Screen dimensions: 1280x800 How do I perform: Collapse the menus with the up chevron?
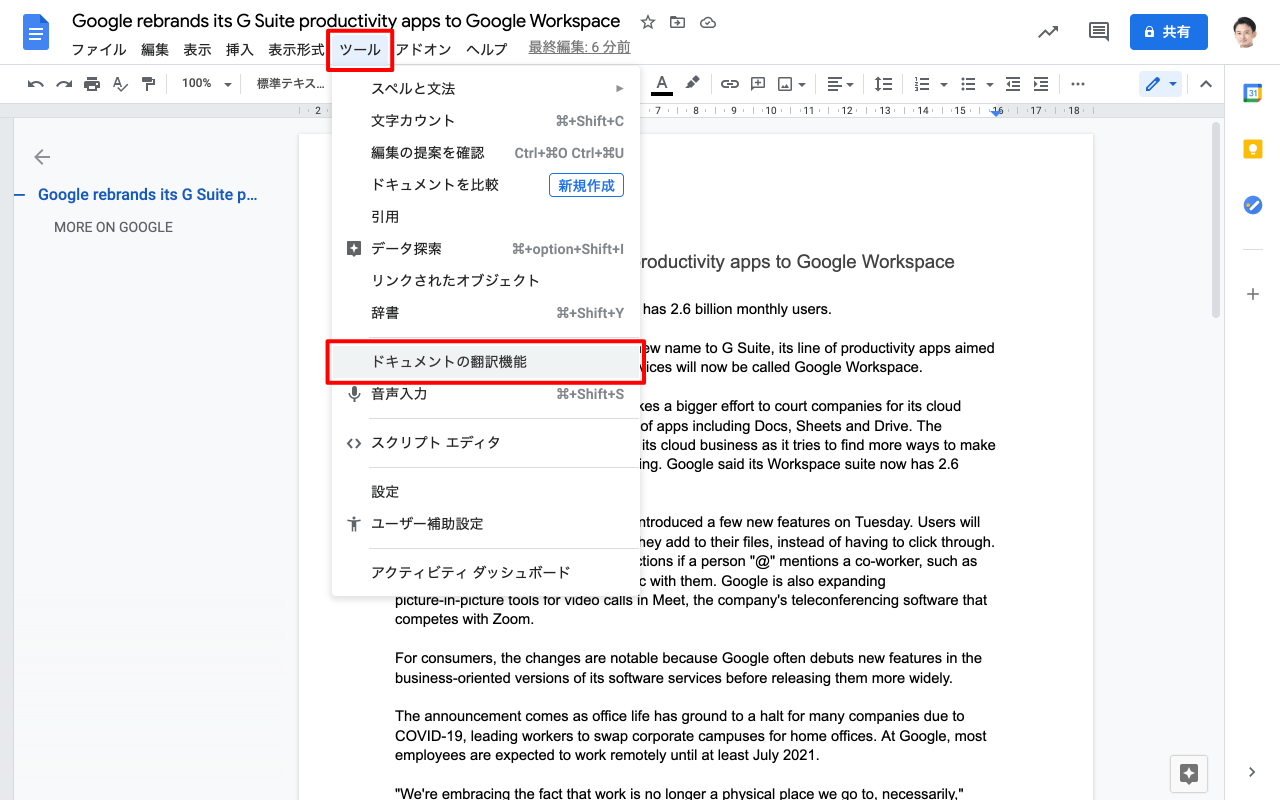pyautogui.click(x=1206, y=84)
